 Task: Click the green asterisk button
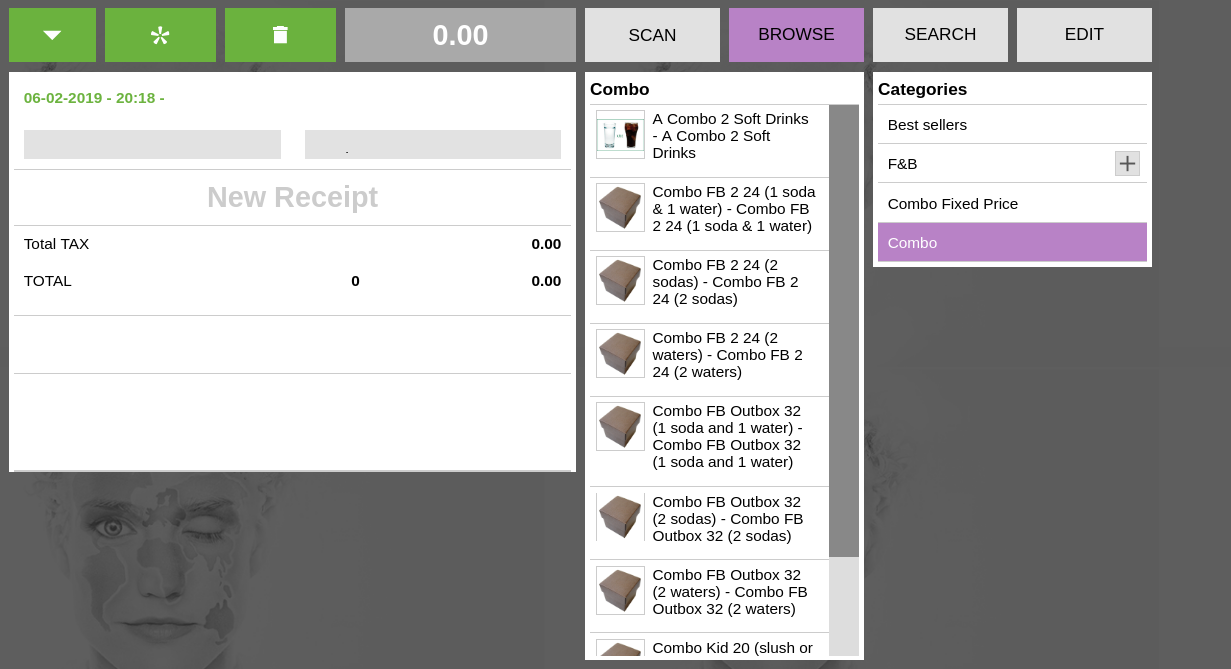(x=160, y=35)
